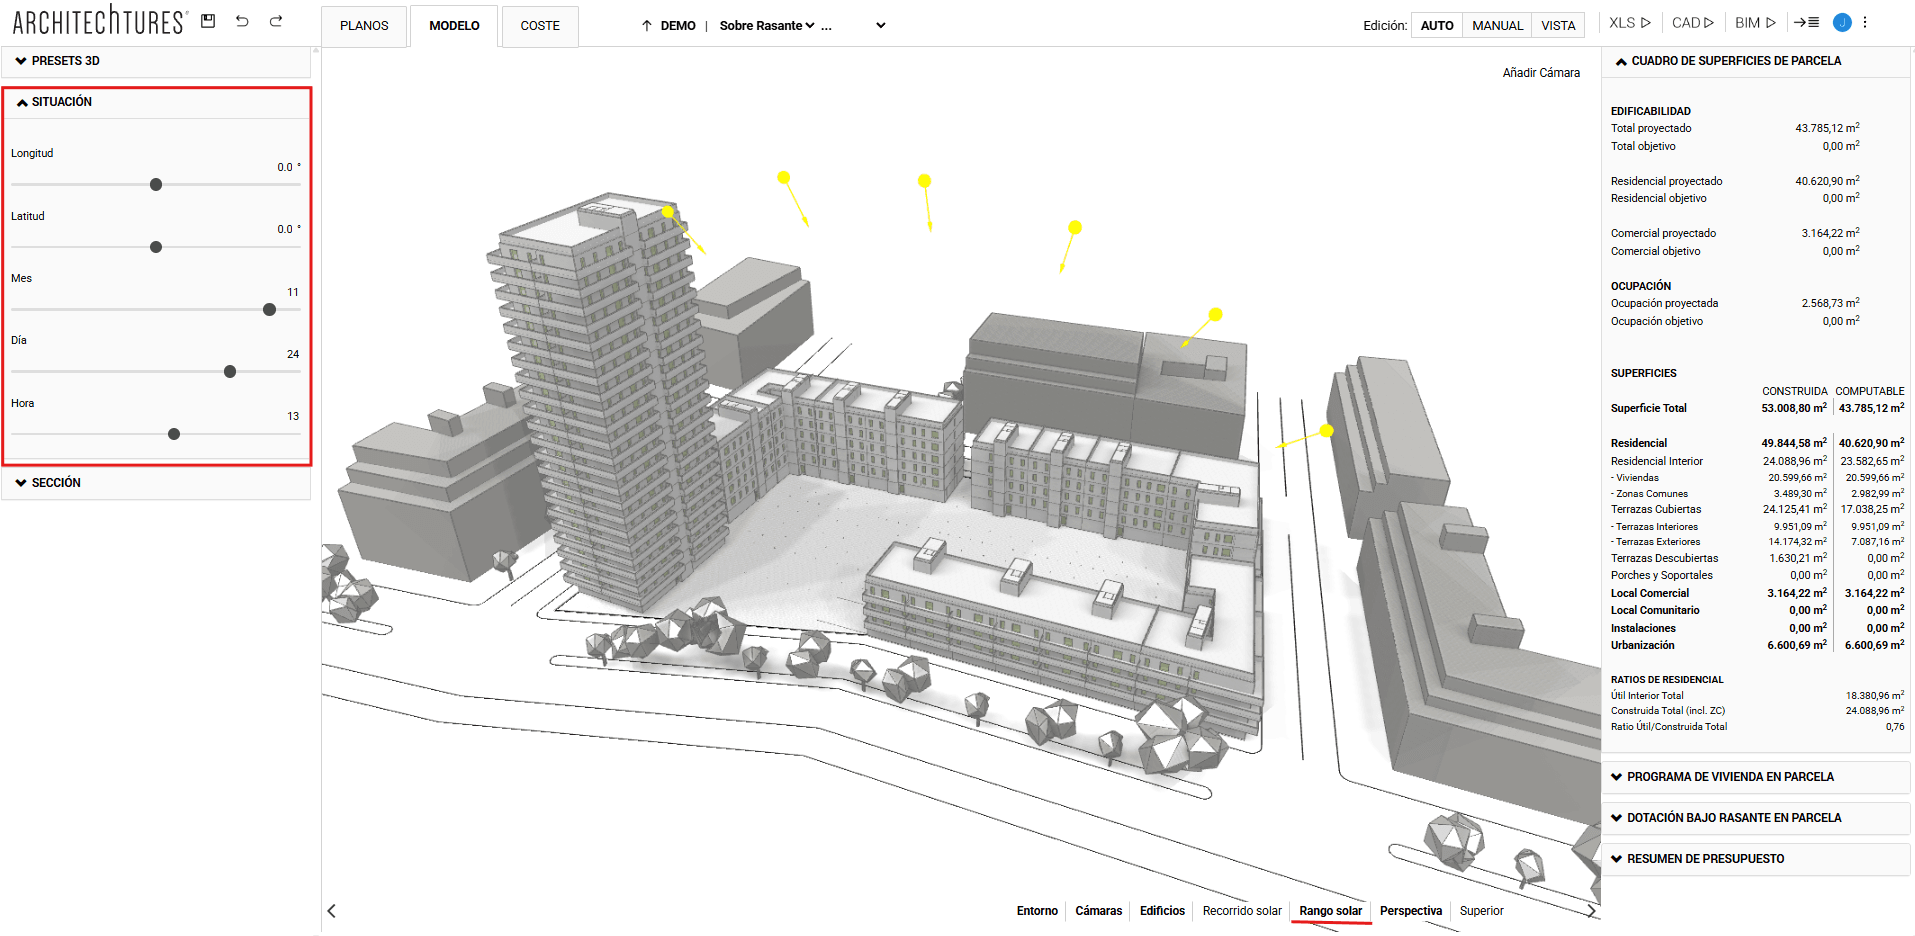Click the Añadir Cámara button
The image size is (1915, 936).
(x=1540, y=72)
